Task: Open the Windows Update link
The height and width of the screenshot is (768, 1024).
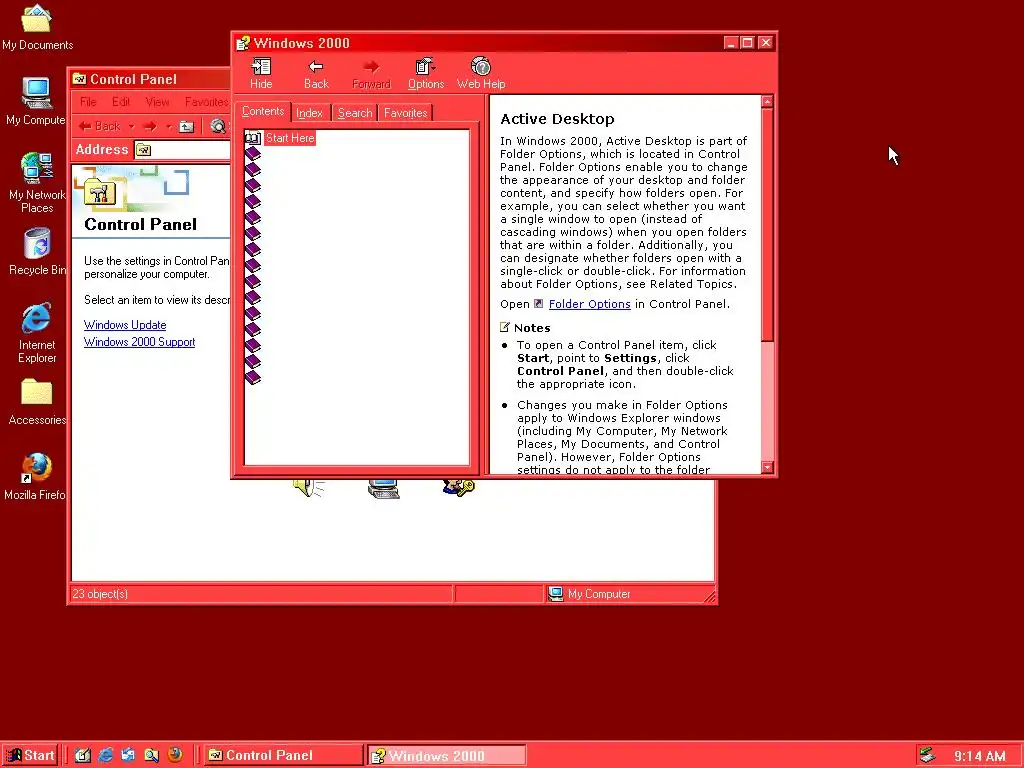Action: click(125, 325)
